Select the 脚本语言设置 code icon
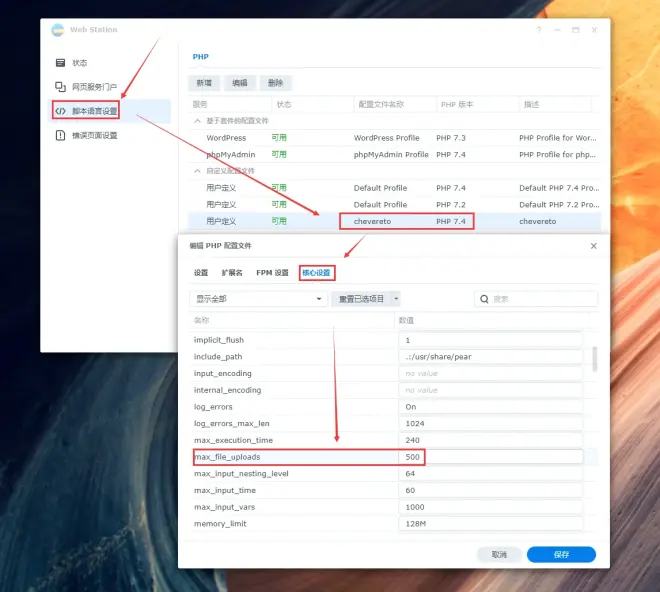Image resolution: width=660 pixels, height=592 pixels. tap(61, 111)
